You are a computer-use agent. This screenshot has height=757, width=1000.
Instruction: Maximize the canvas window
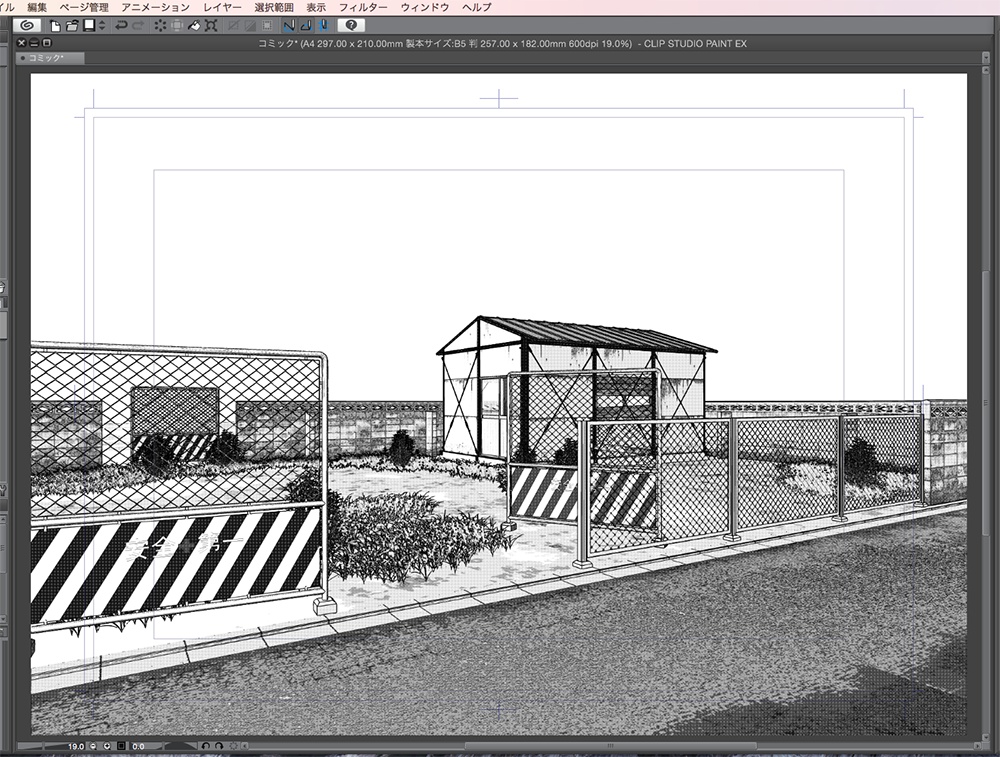(47, 43)
